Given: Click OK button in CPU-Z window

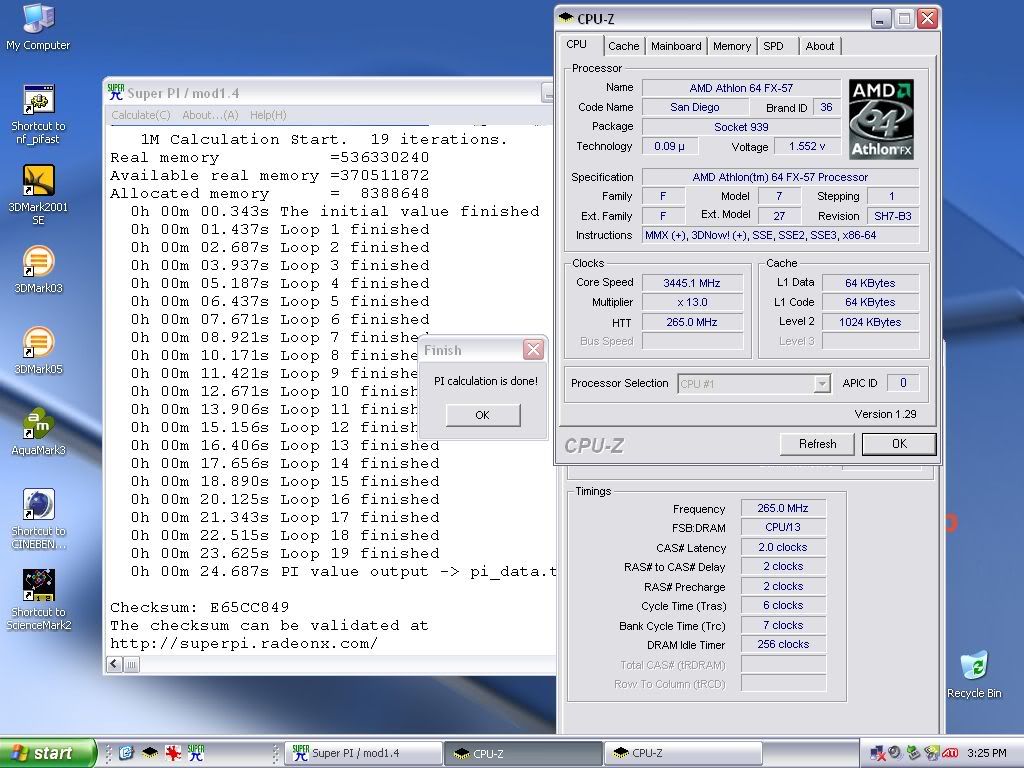Looking at the screenshot, I should (x=899, y=444).
